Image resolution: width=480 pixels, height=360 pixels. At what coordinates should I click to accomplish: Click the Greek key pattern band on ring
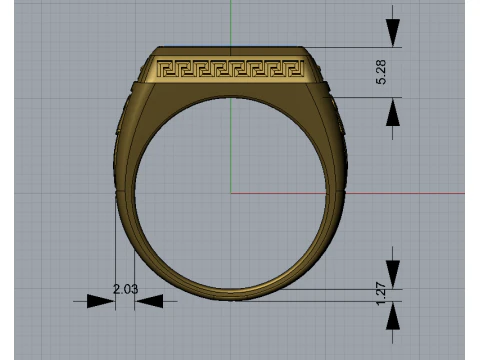pyautogui.click(x=230, y=69)
